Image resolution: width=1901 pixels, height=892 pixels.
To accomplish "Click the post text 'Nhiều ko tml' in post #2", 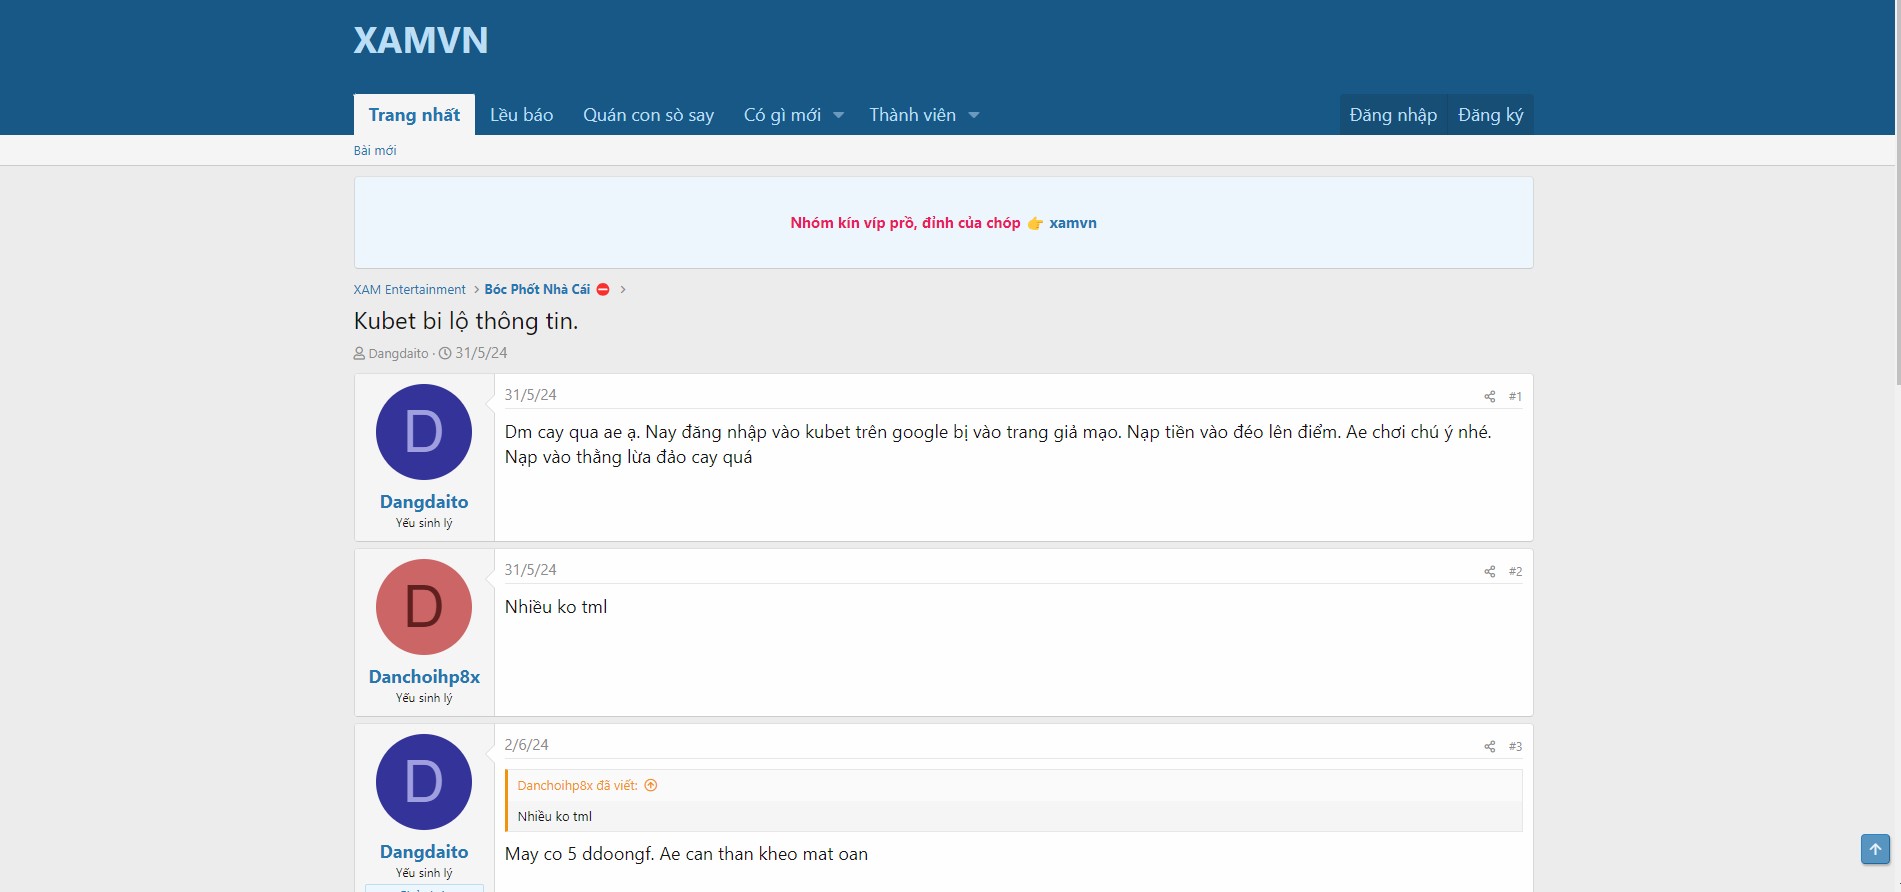I will 556,607.
